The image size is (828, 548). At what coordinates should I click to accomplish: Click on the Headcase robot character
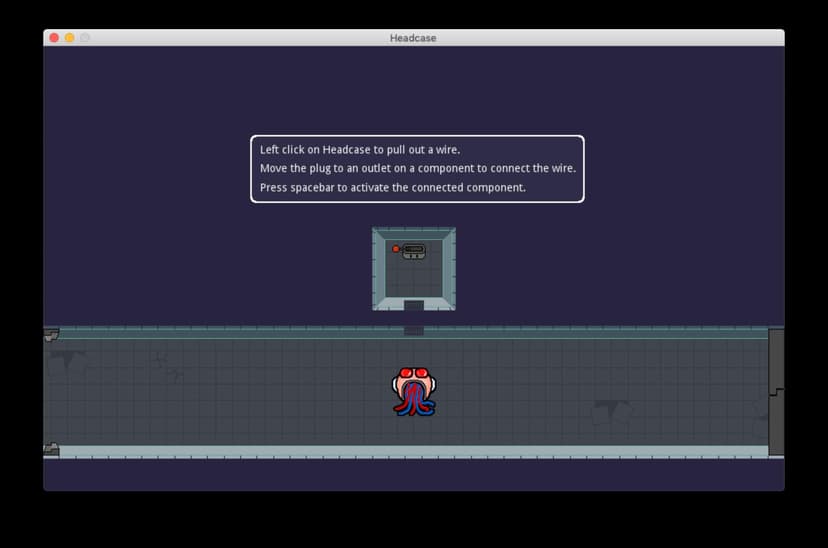pos(414,392)
